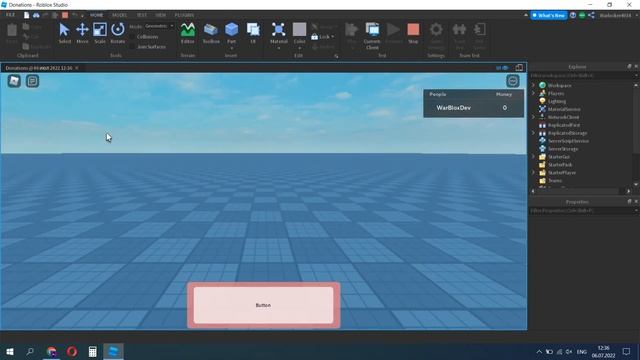Open the Terrain Editor
Screen dimensions: 640x360
coord(188,33)
